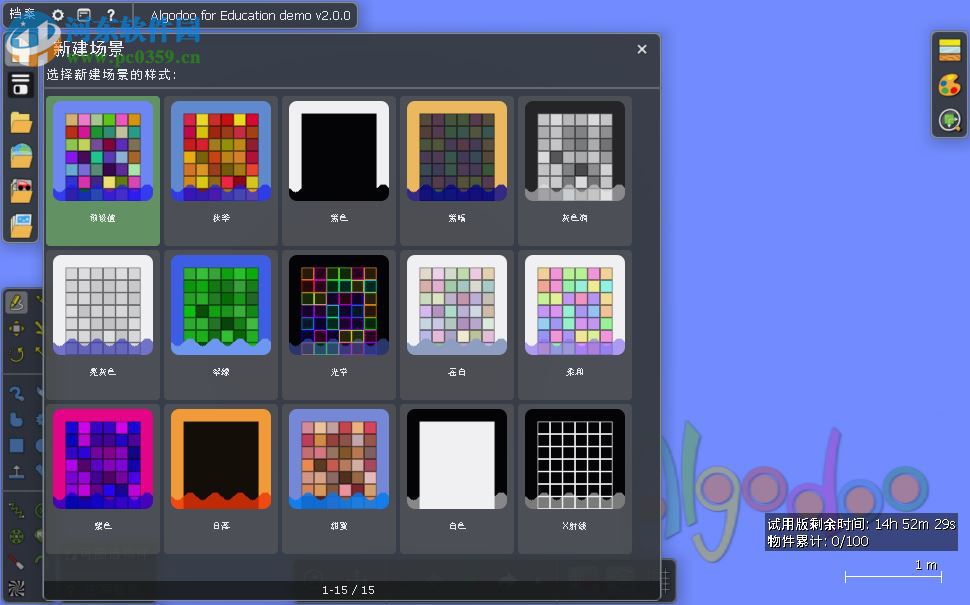The width and height of the screenshot is (970, 605).
Task: Click the 1 m scale ruler
Action: [893, 572]
